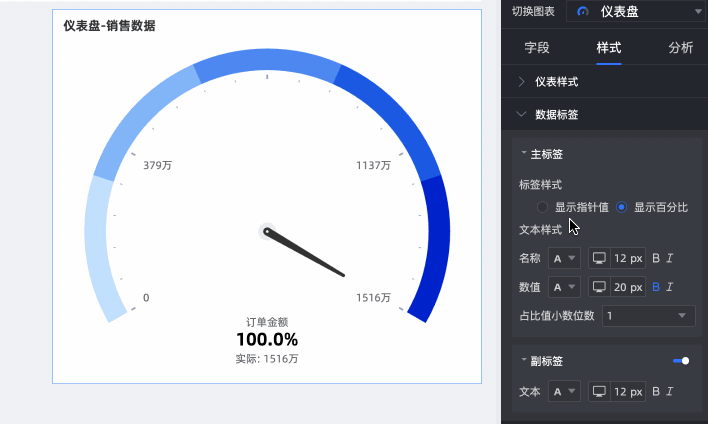The height and width of the screenshot is (424, 708).
Task: Toggle bold for 数值 text
Action: tap(656, 287)
